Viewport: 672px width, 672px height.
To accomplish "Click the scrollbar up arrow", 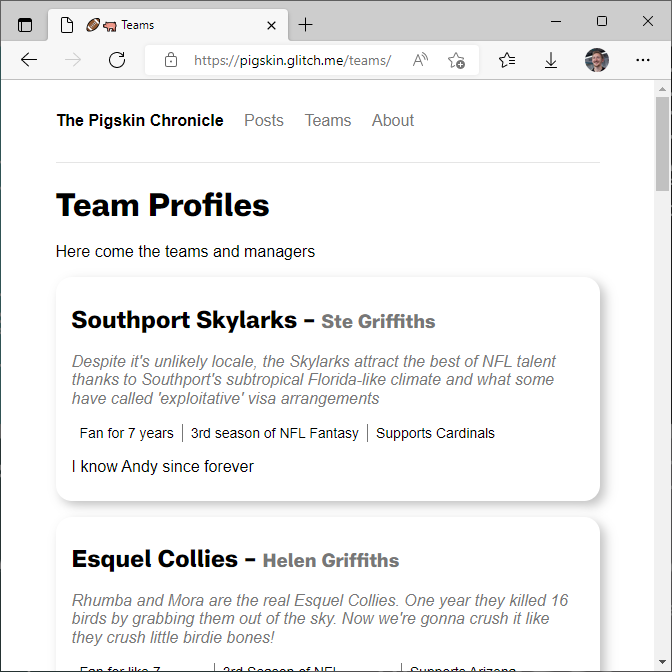I will pyautogui.click(x=663, y=89).
